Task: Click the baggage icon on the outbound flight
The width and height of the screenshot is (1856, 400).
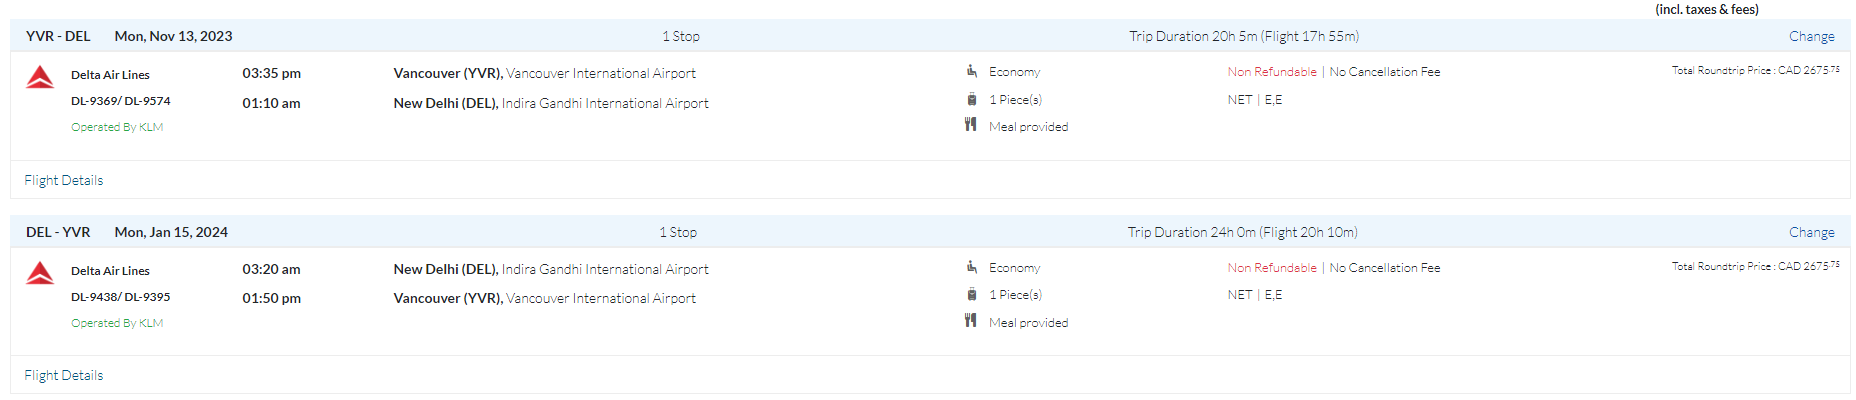Action: [x=971, y=99]
